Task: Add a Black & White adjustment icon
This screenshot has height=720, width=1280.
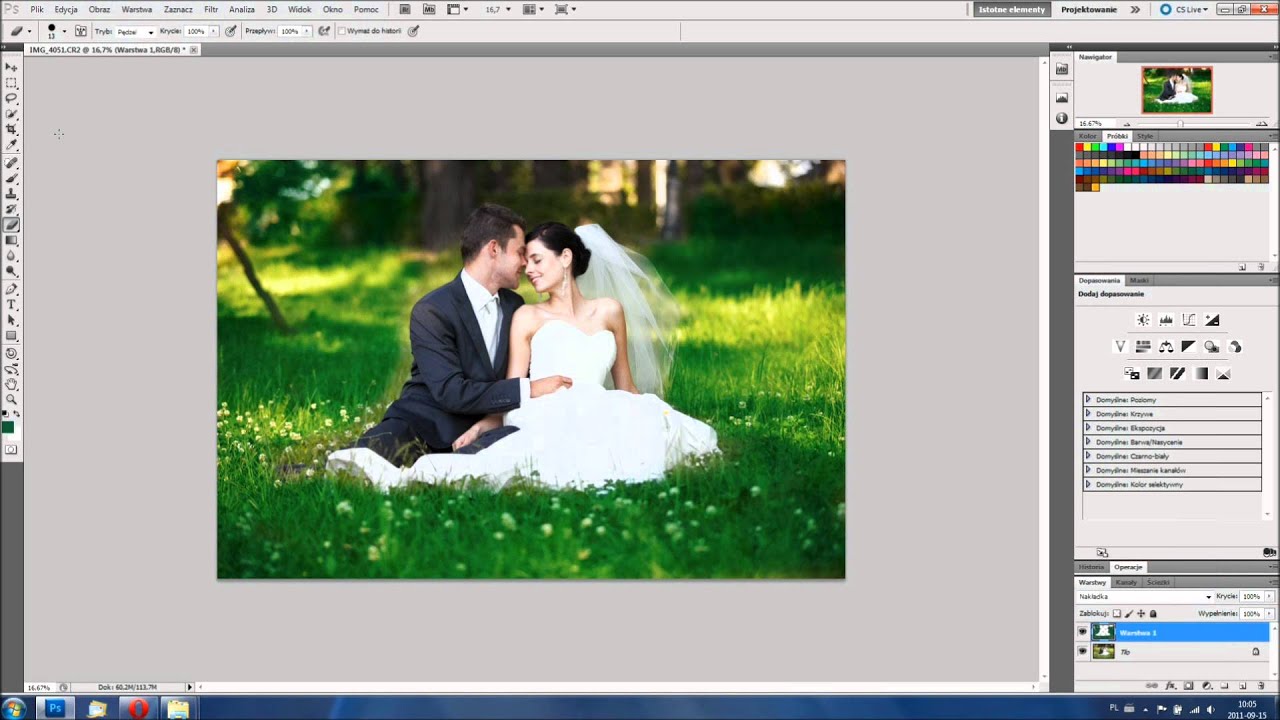Action: tap(1189, 347)
